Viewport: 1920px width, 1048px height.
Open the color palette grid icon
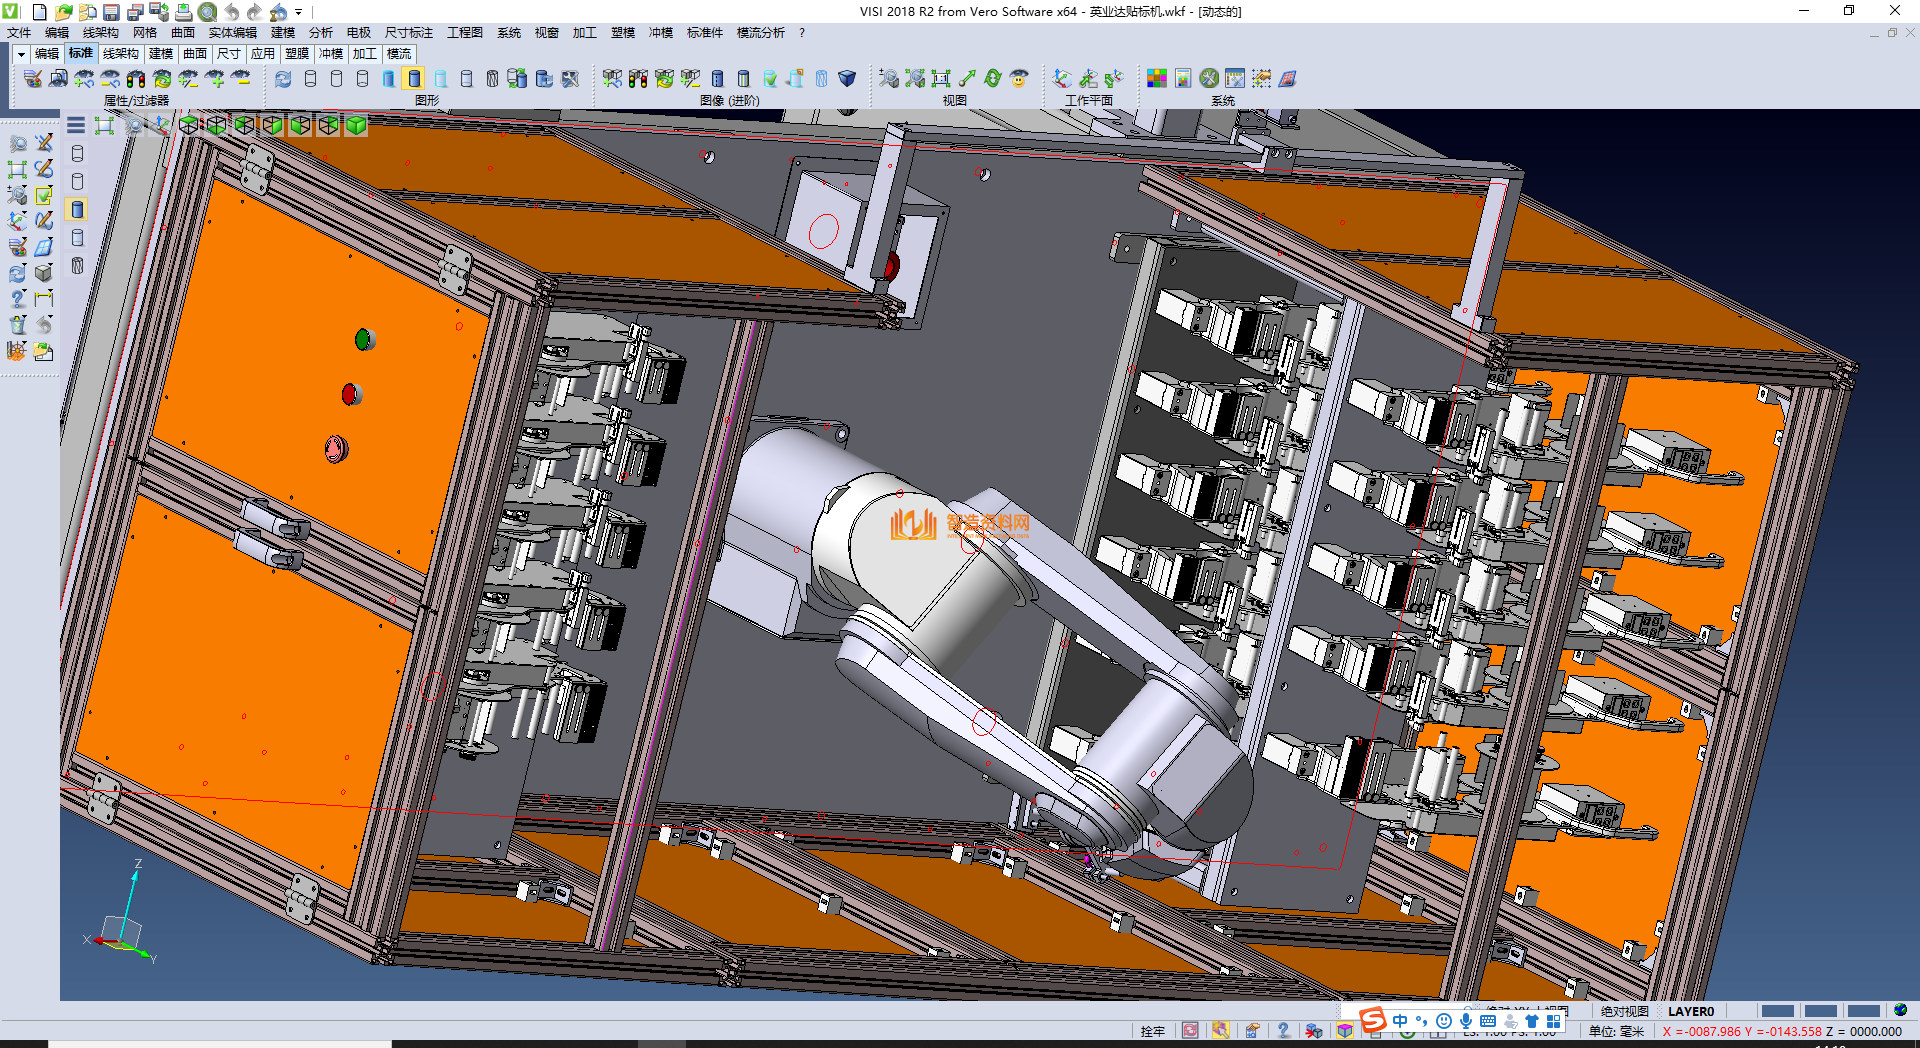pyautogui.click(x=1157, y=78)
